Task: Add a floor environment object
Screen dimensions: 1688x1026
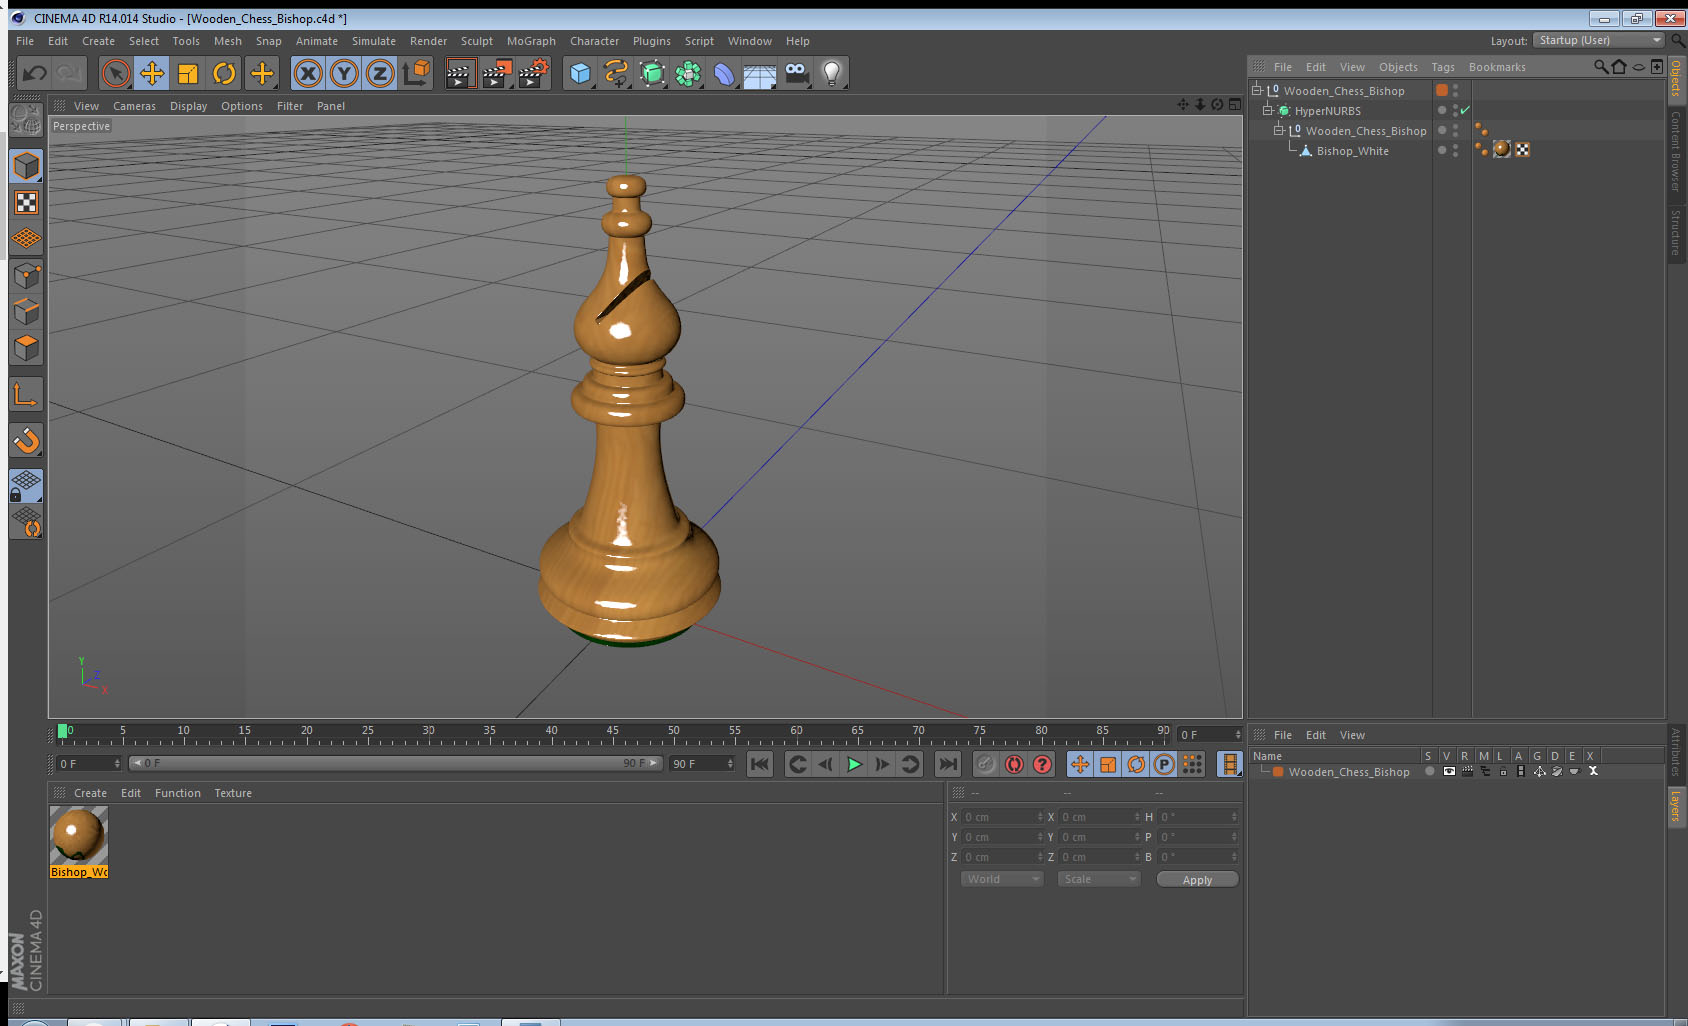Action: coord(760,73)
